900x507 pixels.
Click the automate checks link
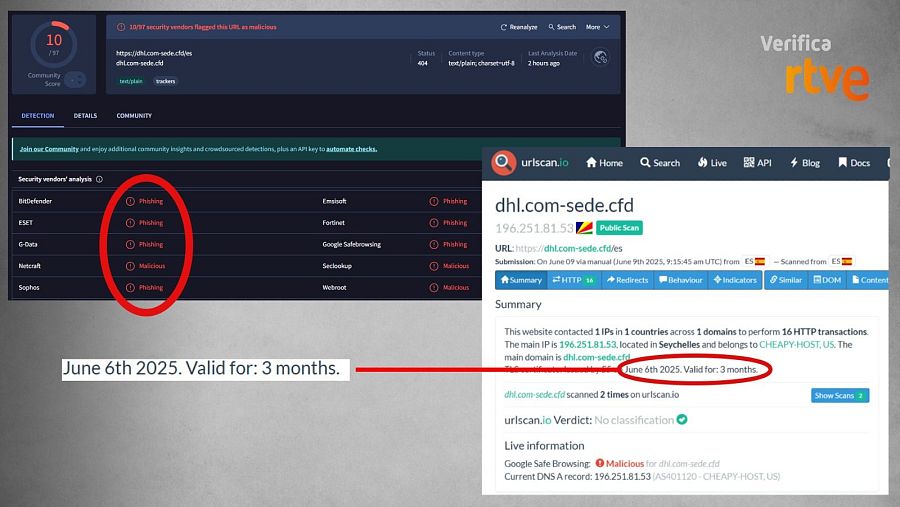(351, 149)
